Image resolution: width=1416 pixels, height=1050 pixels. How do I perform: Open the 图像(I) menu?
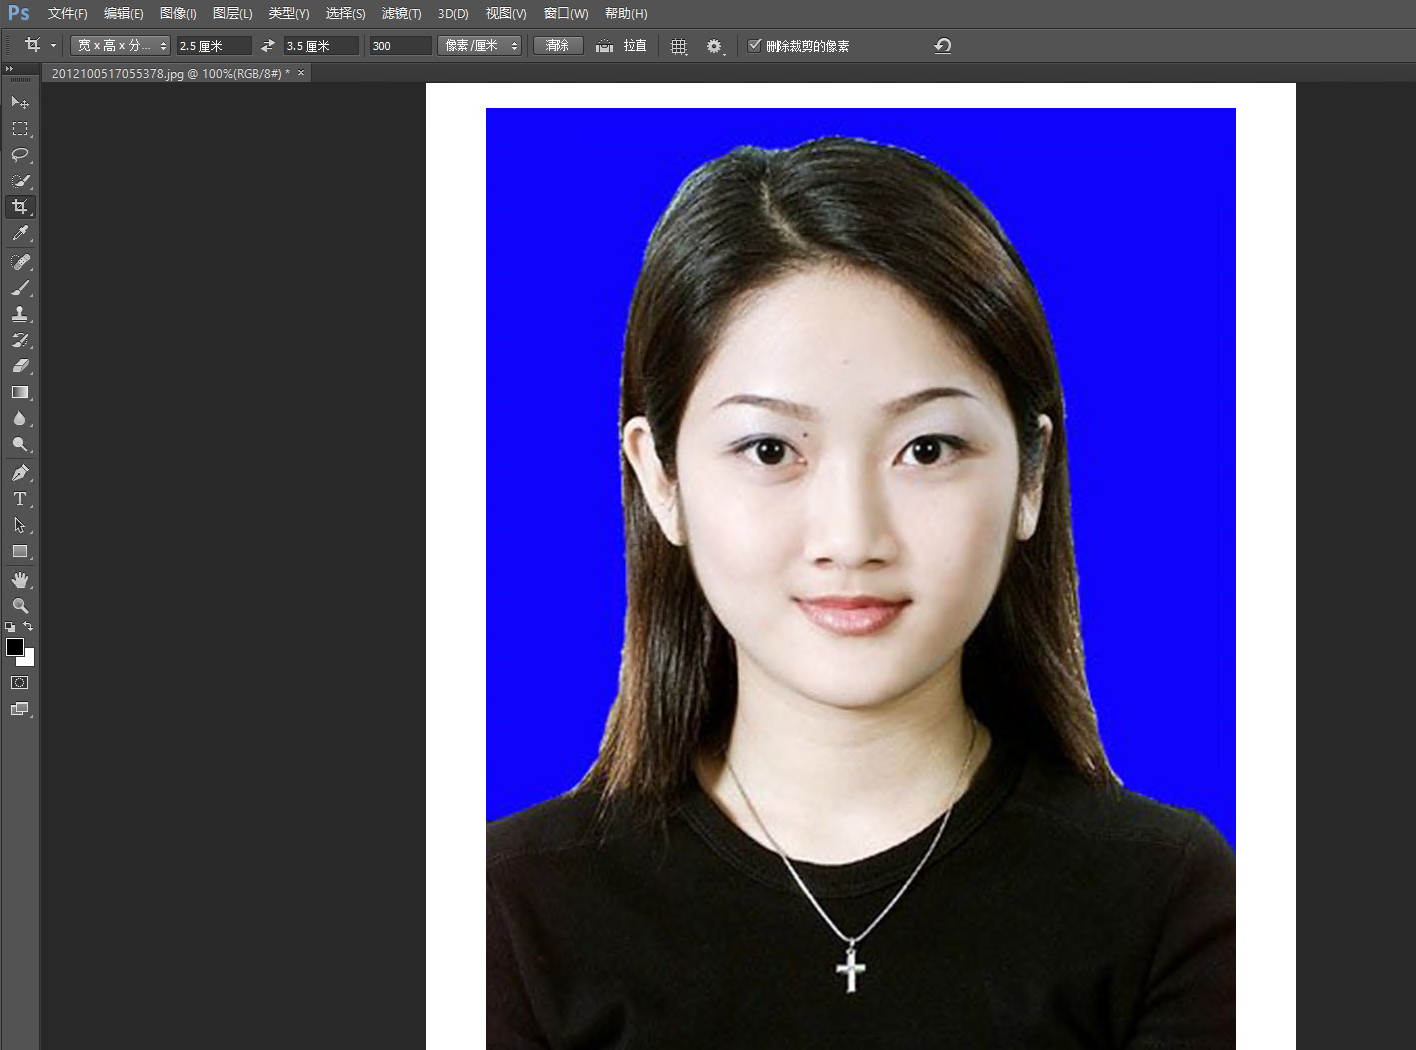tap(178, 14)
